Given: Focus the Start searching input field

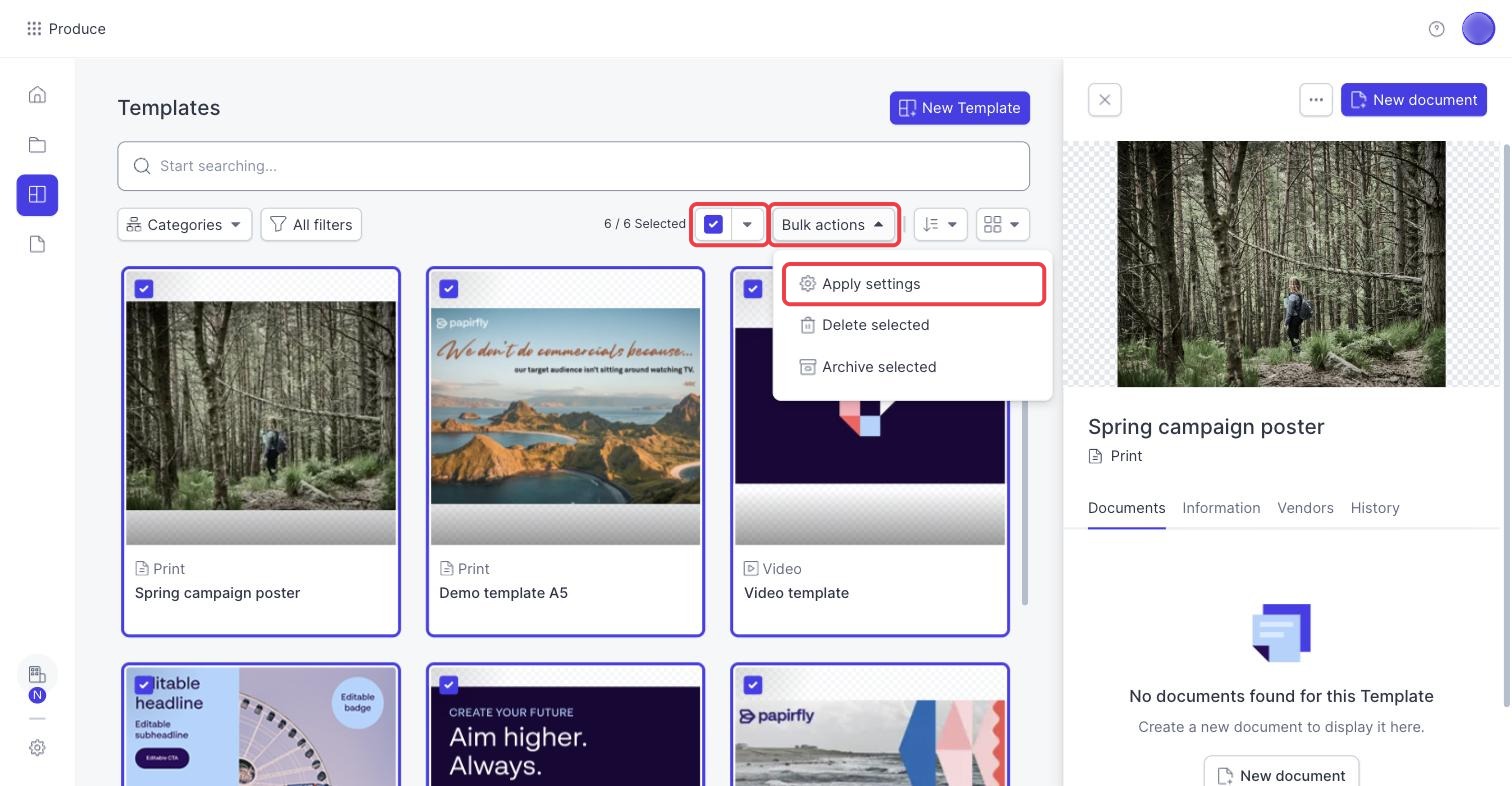Looking at the screenshot, I should click(x=573, y=166).
